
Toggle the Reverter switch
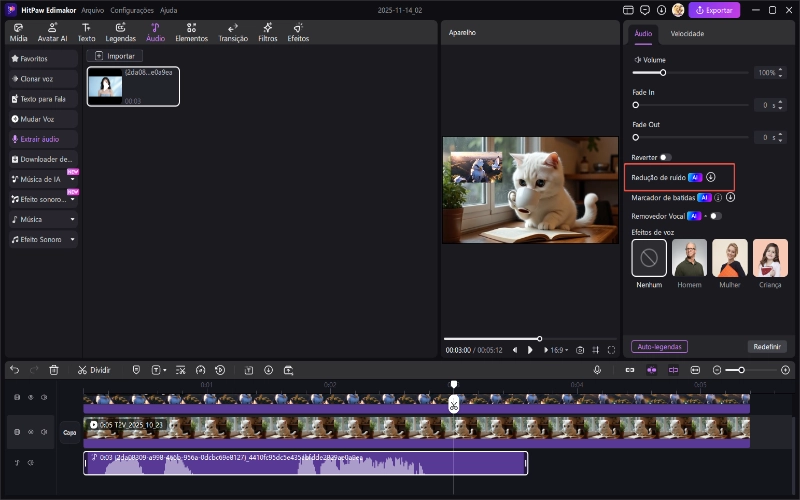(x=664, y=157)
